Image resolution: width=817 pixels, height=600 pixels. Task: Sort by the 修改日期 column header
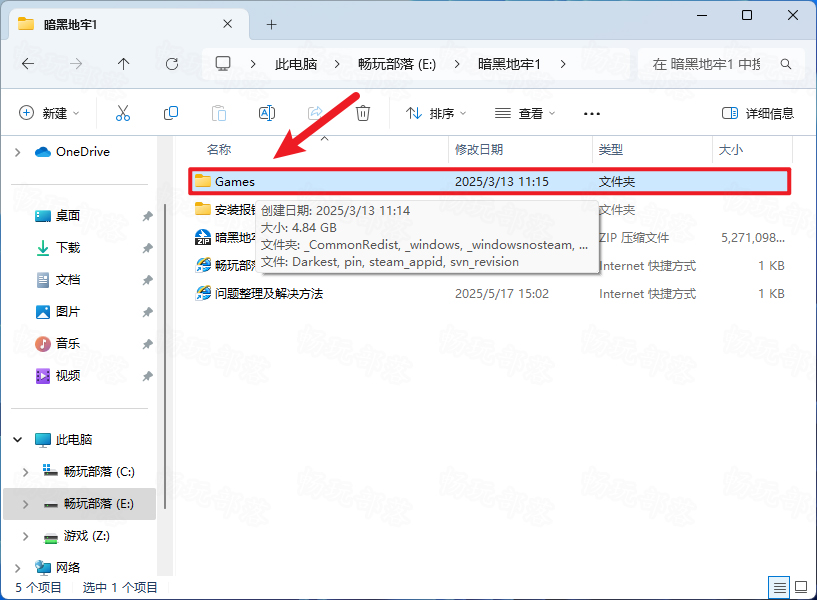479,150
